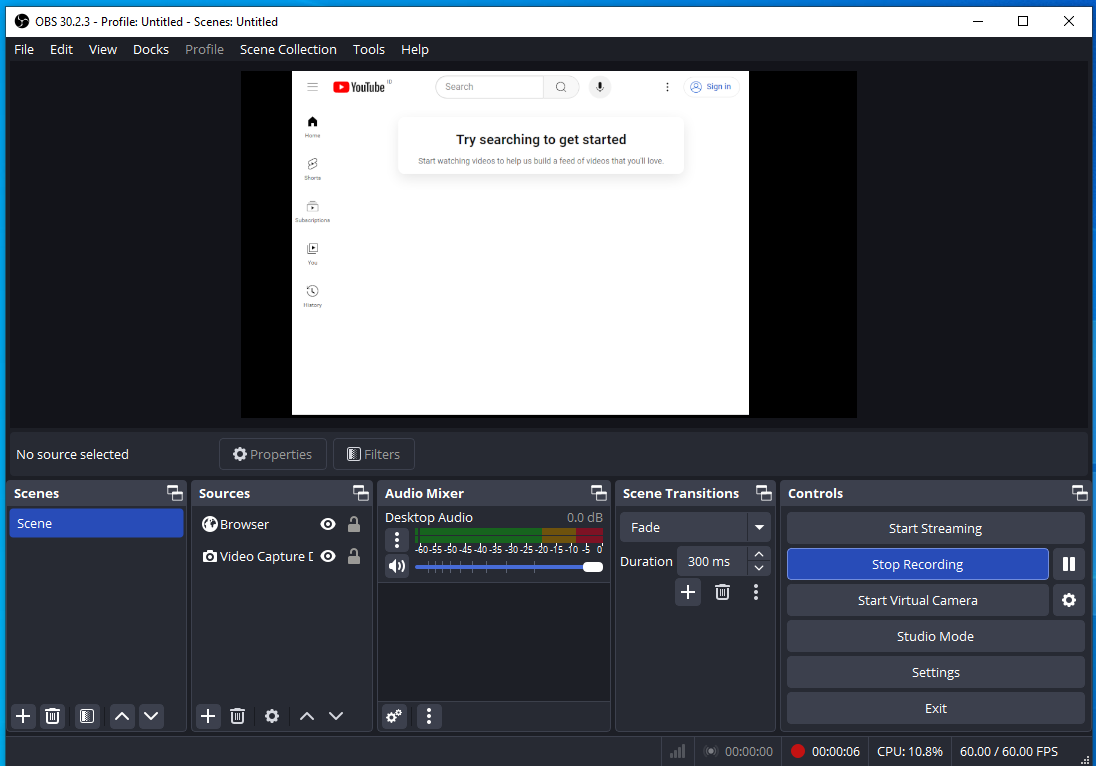
Task: Open the Tools menu
Action: click(368, 50)
